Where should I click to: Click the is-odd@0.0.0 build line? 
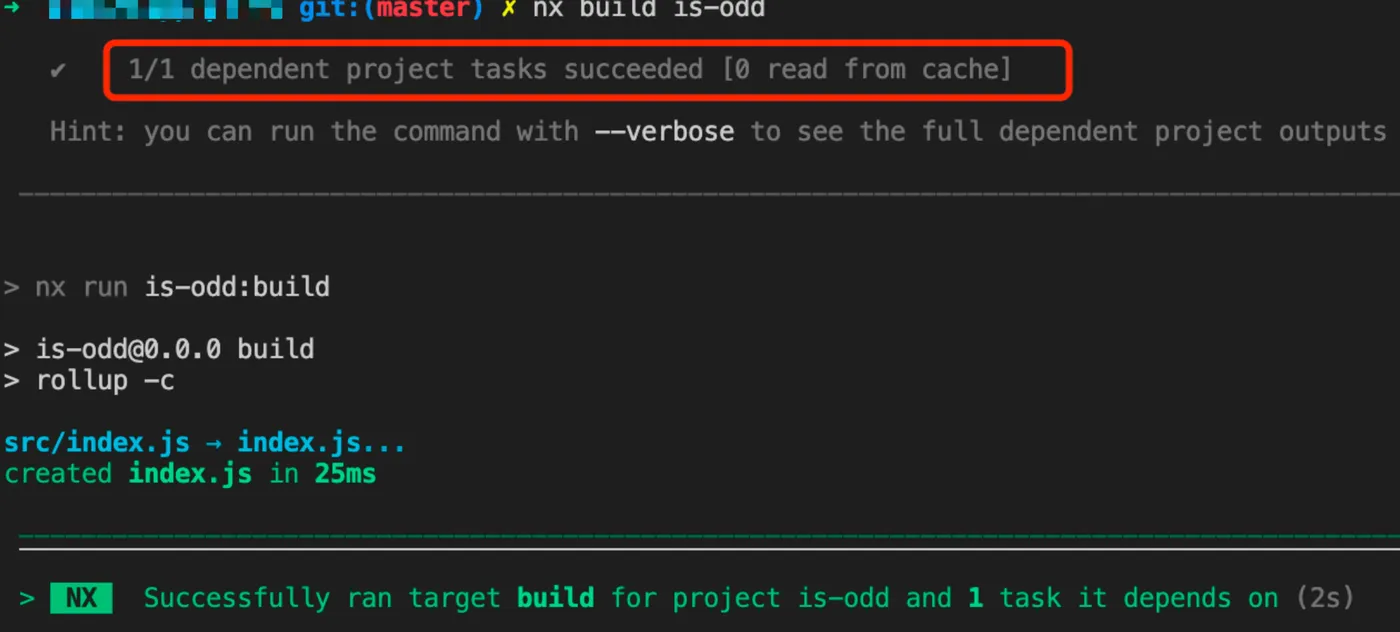click(175, 349)
